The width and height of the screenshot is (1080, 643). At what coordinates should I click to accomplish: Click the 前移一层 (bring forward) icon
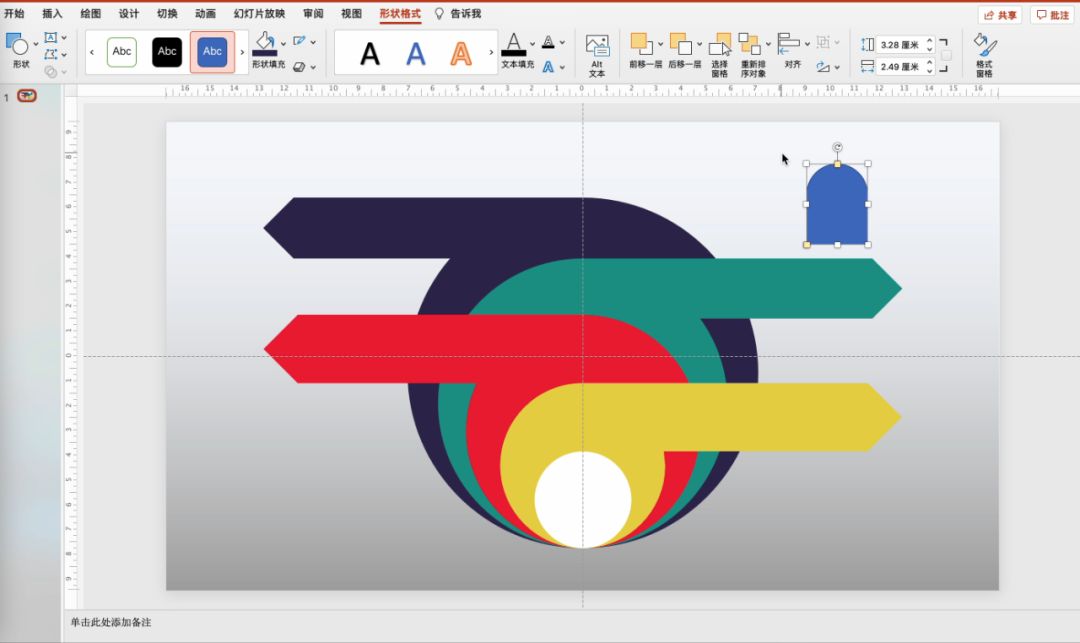click(x=640, y=44)
